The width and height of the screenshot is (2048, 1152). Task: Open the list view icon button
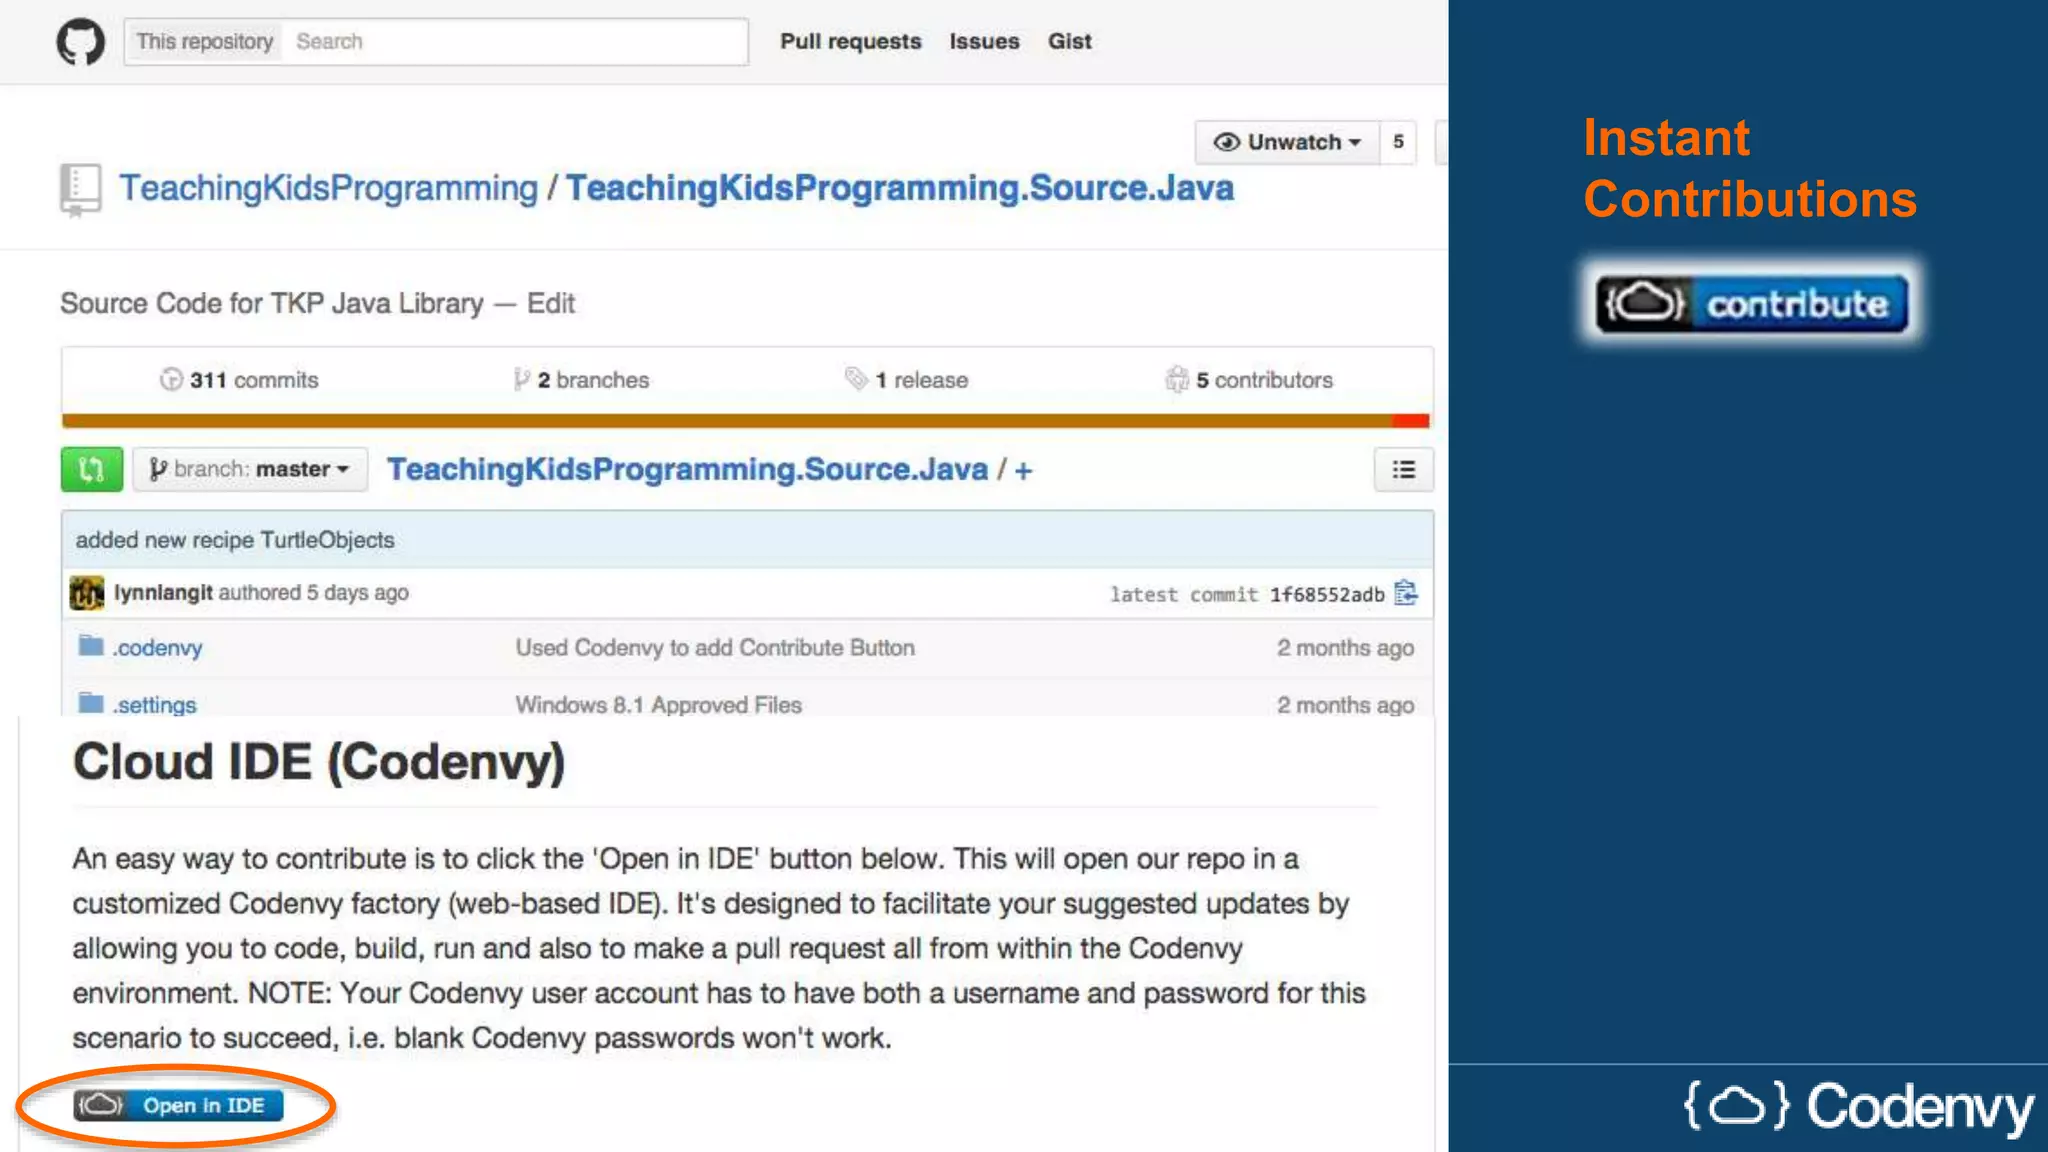[x=1403, y=469]
